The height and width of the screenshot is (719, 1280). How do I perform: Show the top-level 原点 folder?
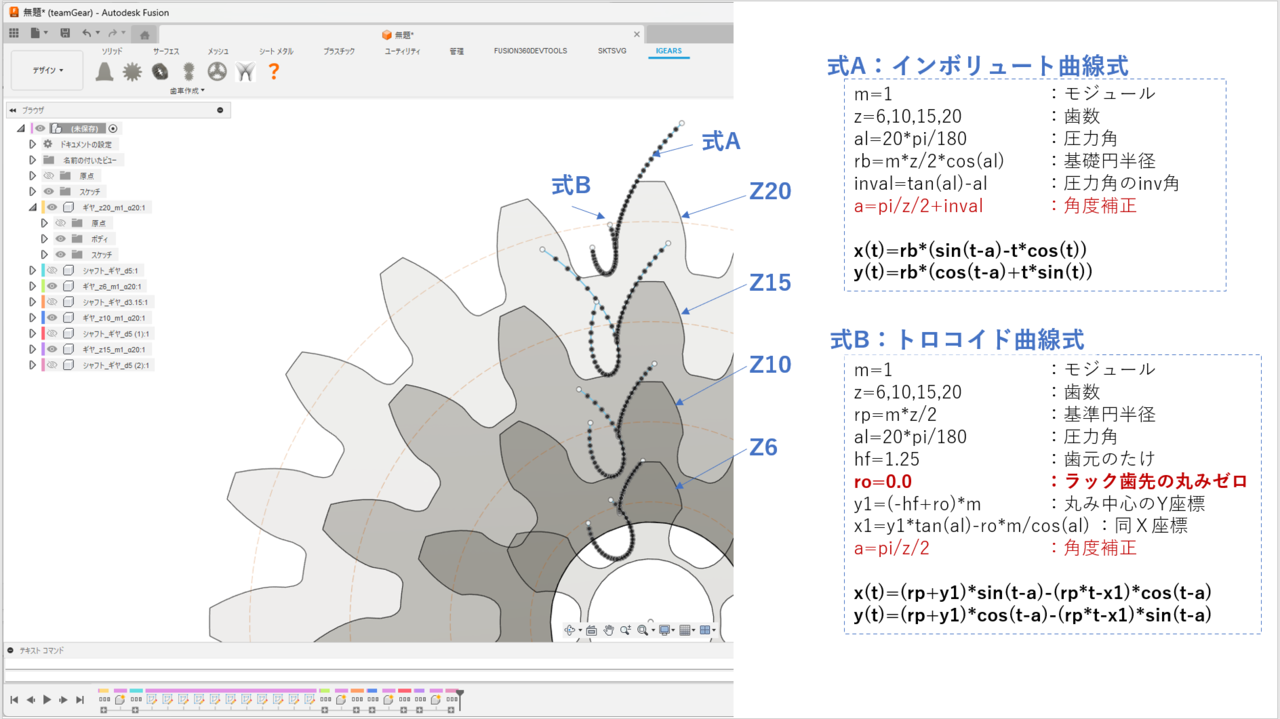pos(48,175)
